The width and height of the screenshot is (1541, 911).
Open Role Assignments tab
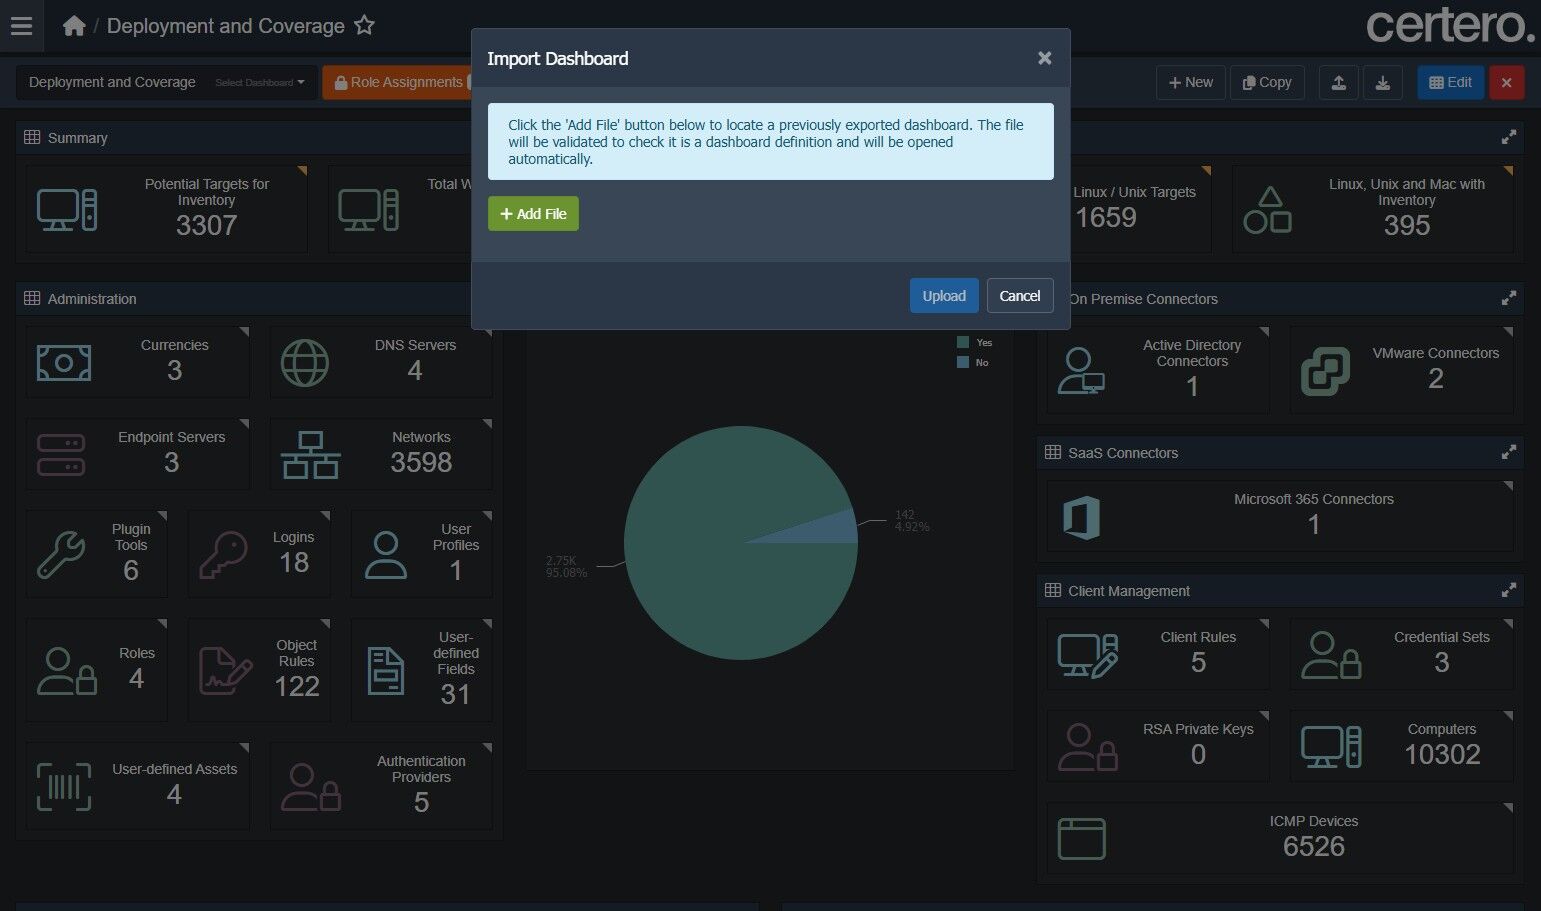pos(398,83)
